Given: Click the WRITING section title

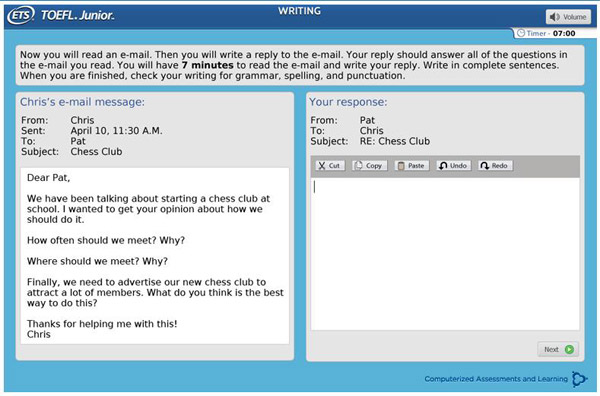Looking at the screenshot, I should 300,11.
